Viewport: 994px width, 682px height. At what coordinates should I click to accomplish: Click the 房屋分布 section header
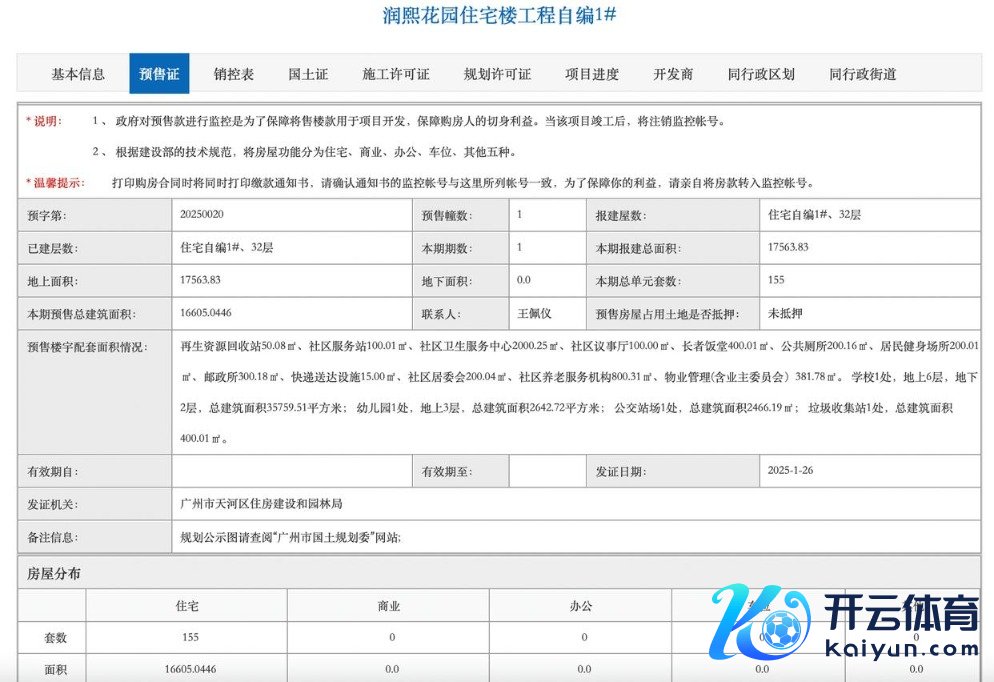coord(55,574)
